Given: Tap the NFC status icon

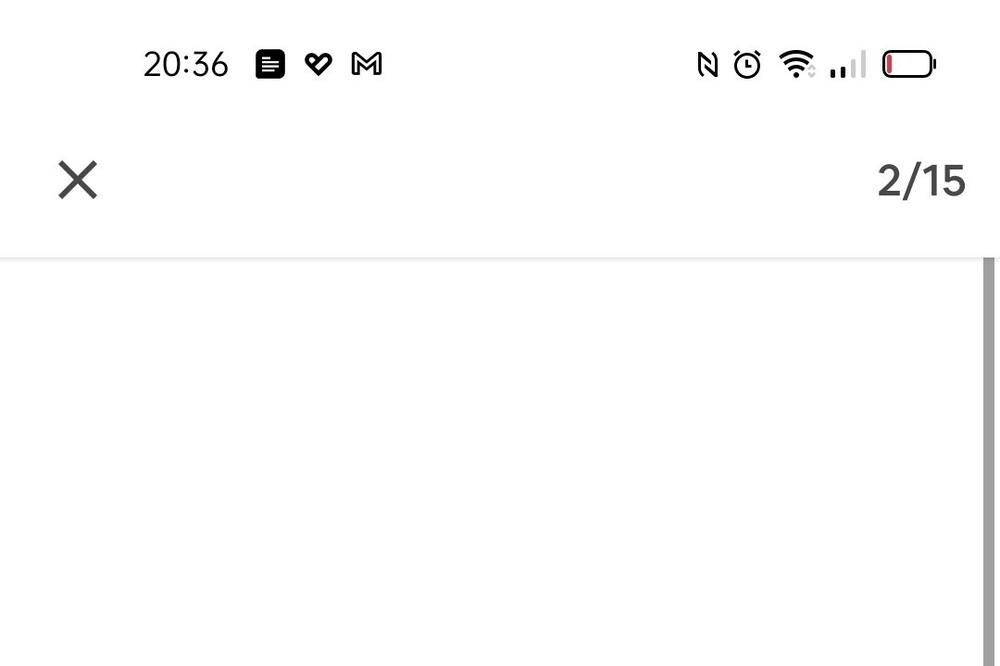Looking at the screenshot, I should [x=707, y=65].
